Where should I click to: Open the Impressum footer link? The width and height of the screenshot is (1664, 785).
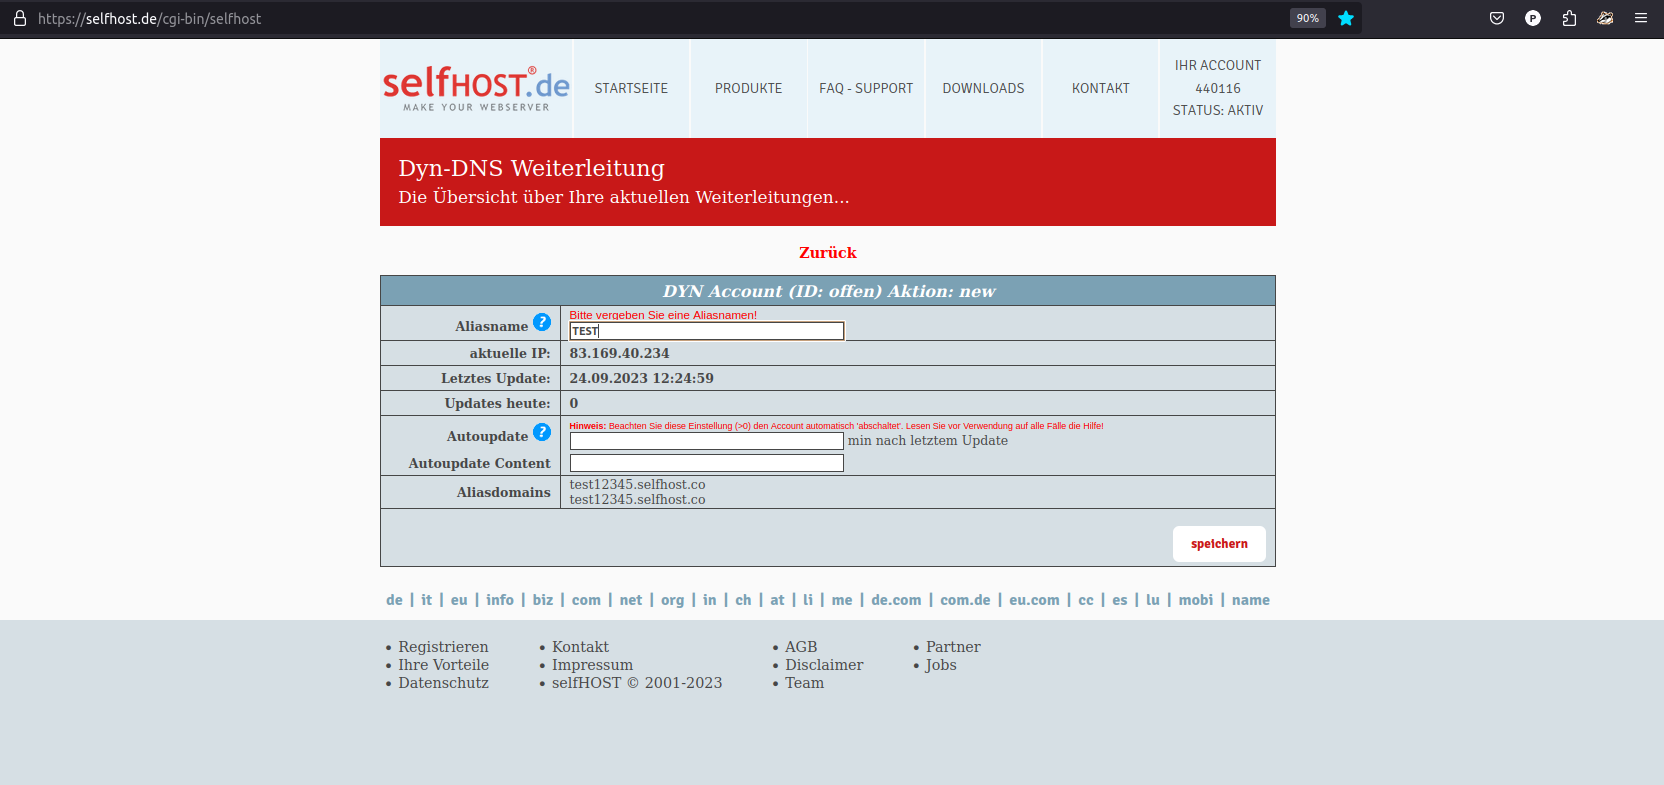tap(592, 665)
